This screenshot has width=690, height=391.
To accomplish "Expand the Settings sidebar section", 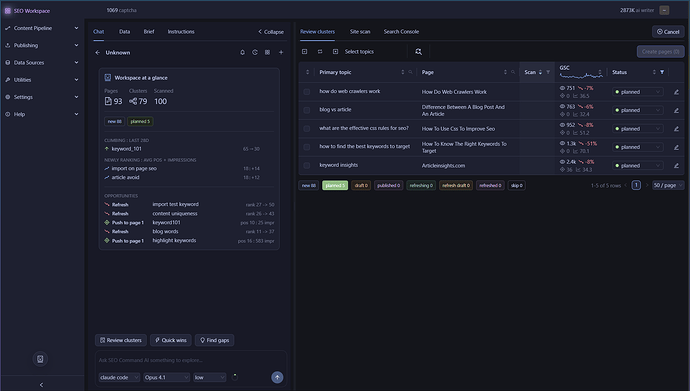I will click(42, 97).
